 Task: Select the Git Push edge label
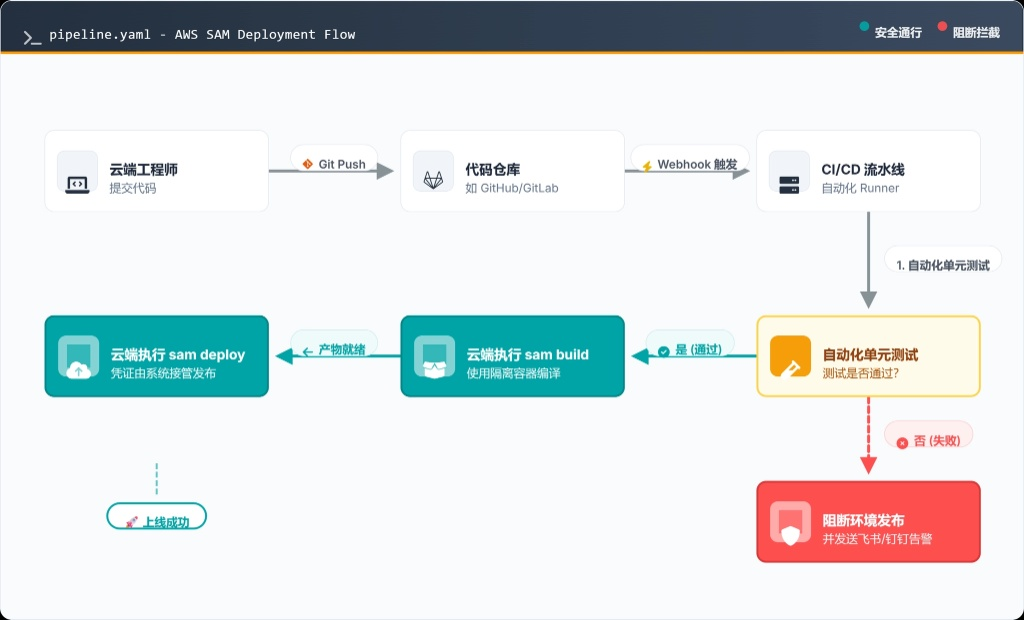pos(334,163)
